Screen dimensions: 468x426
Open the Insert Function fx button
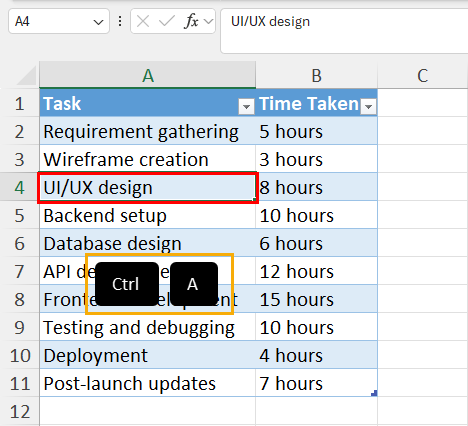coord(191,22)
